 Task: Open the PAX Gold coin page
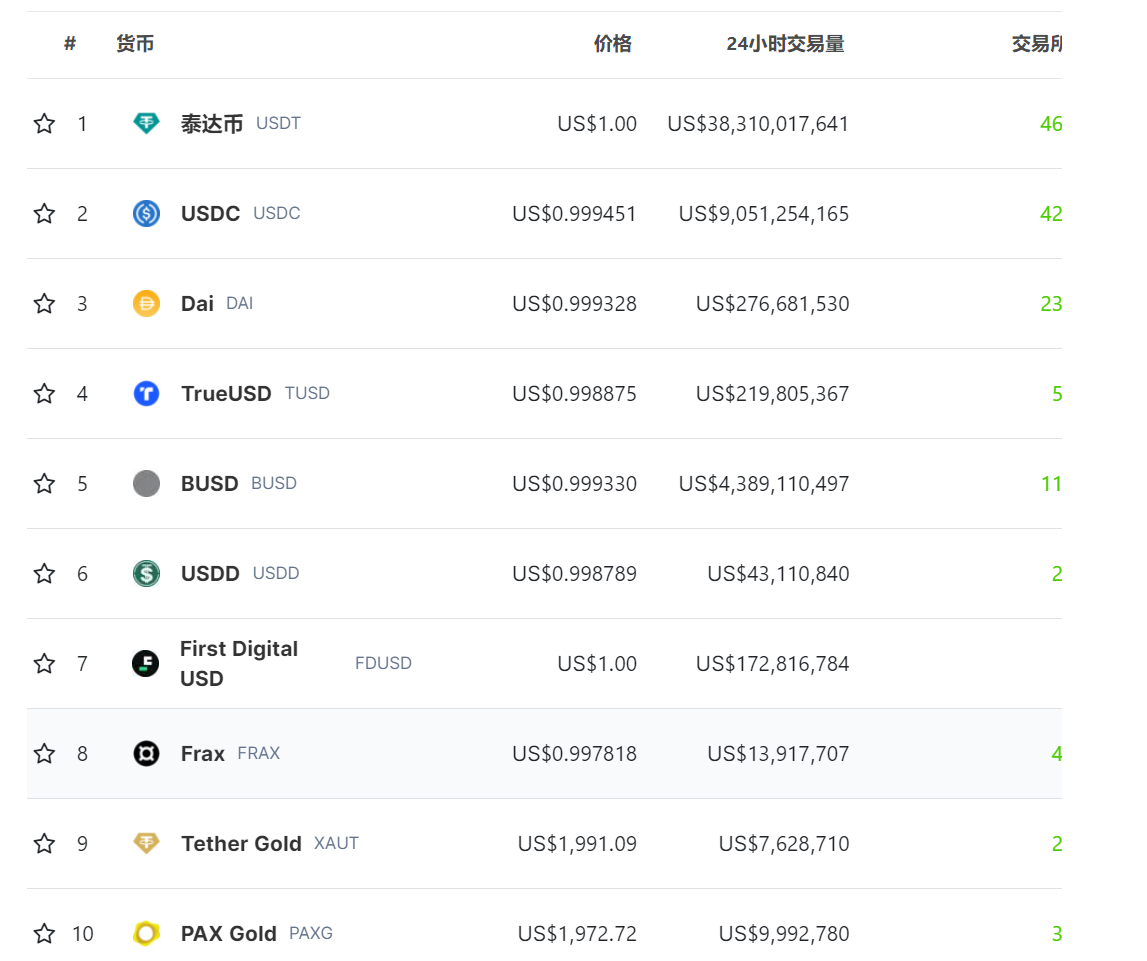228,933
